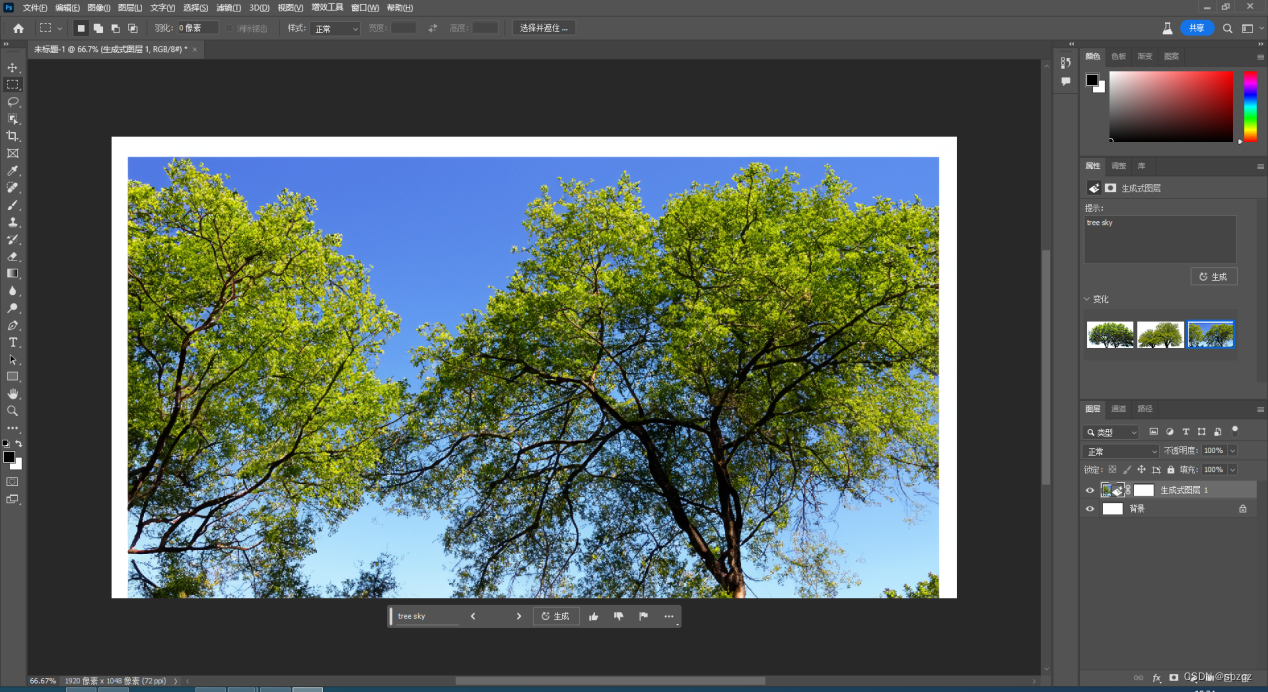Screen dimensions: 1268x692
Task: Switch to the 通道 channels tab
Action: (1119, 408)
